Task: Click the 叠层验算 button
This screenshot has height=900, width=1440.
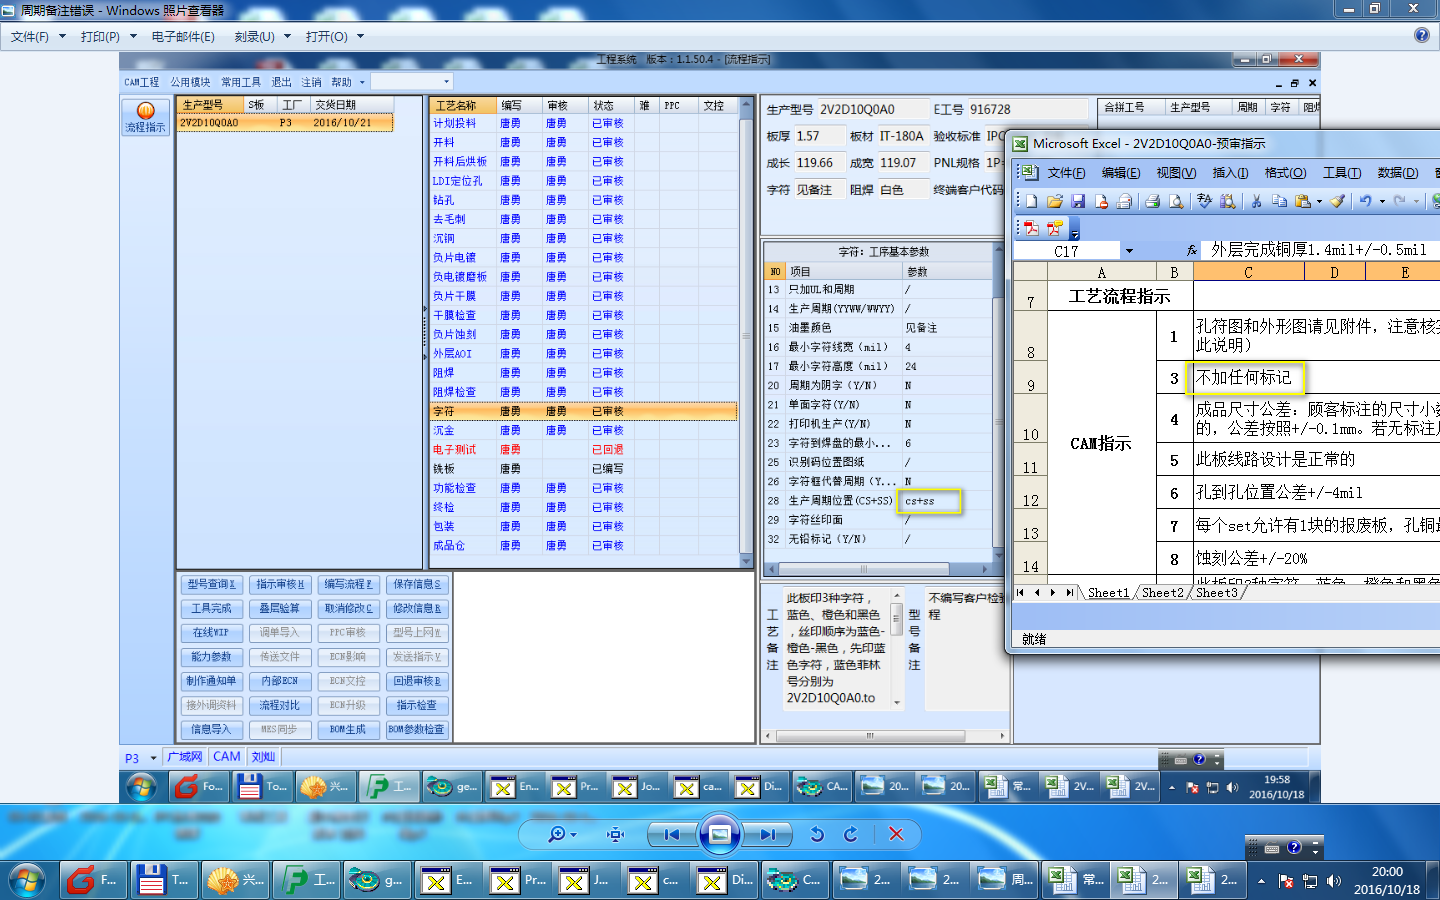Action: (279, 608)
